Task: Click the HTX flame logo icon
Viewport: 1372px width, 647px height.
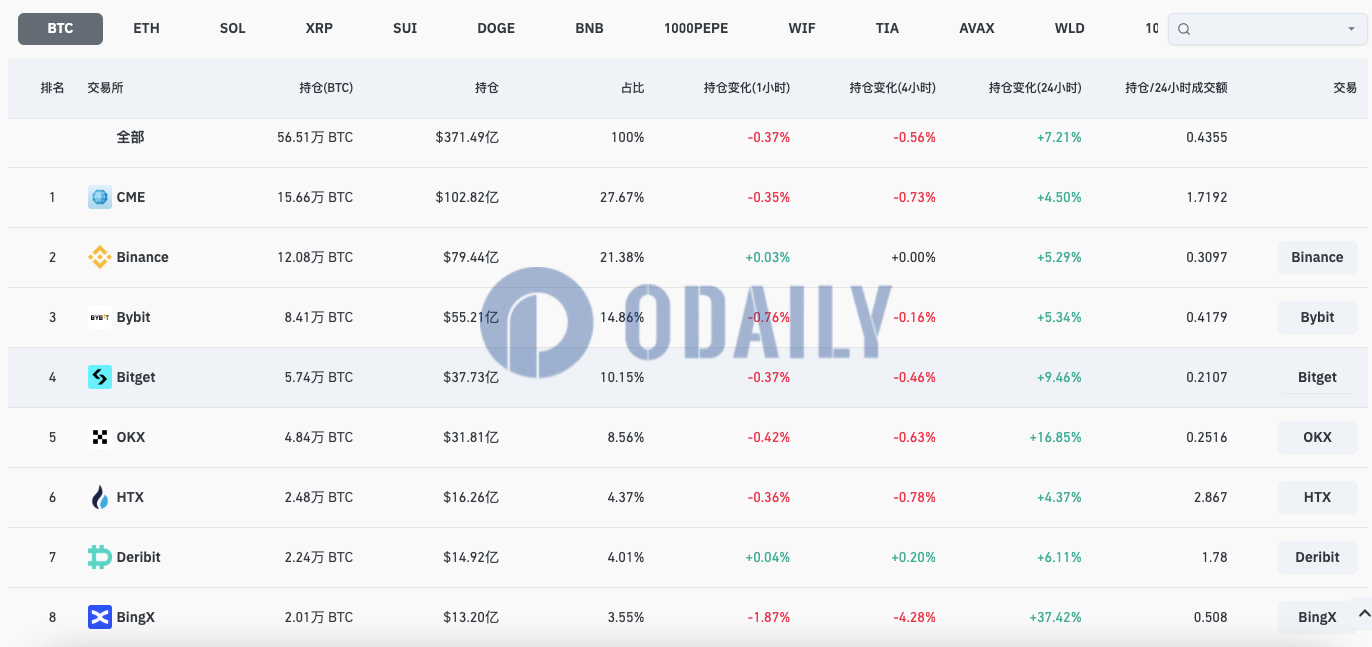Action: click(99, 497)
